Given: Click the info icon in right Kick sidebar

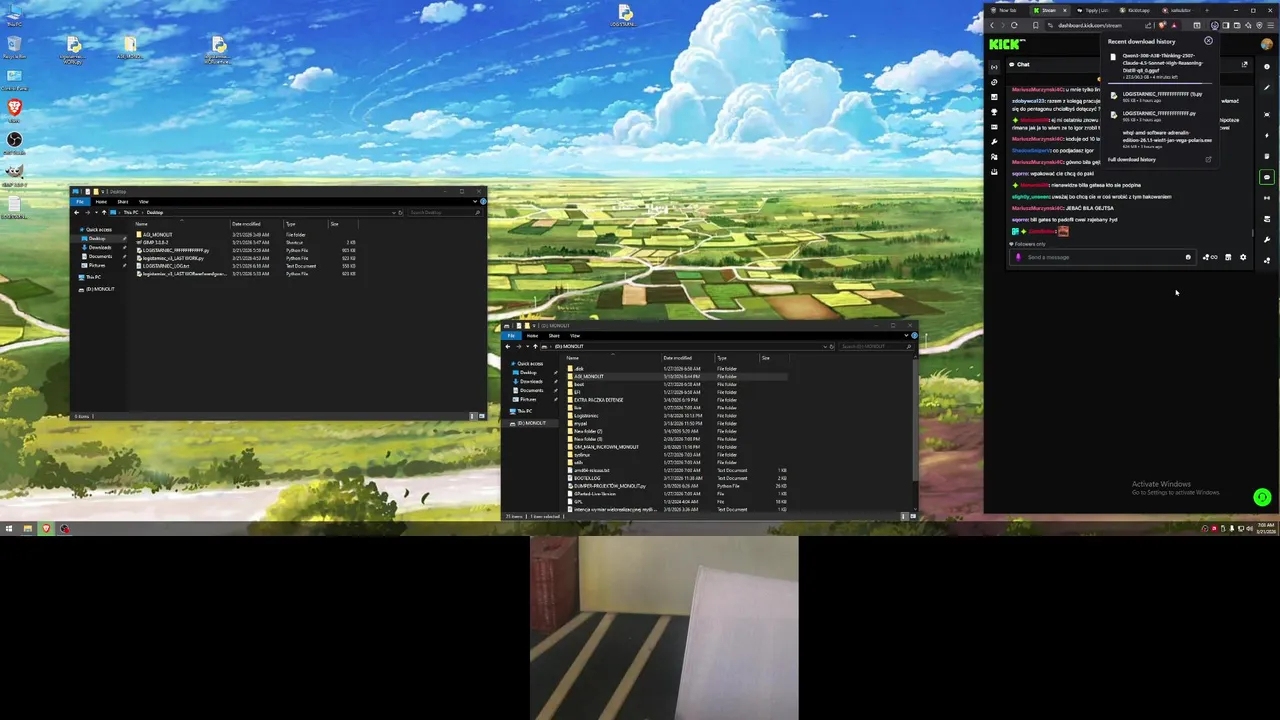Looking at the screenshot, I should pos(1267,66).
